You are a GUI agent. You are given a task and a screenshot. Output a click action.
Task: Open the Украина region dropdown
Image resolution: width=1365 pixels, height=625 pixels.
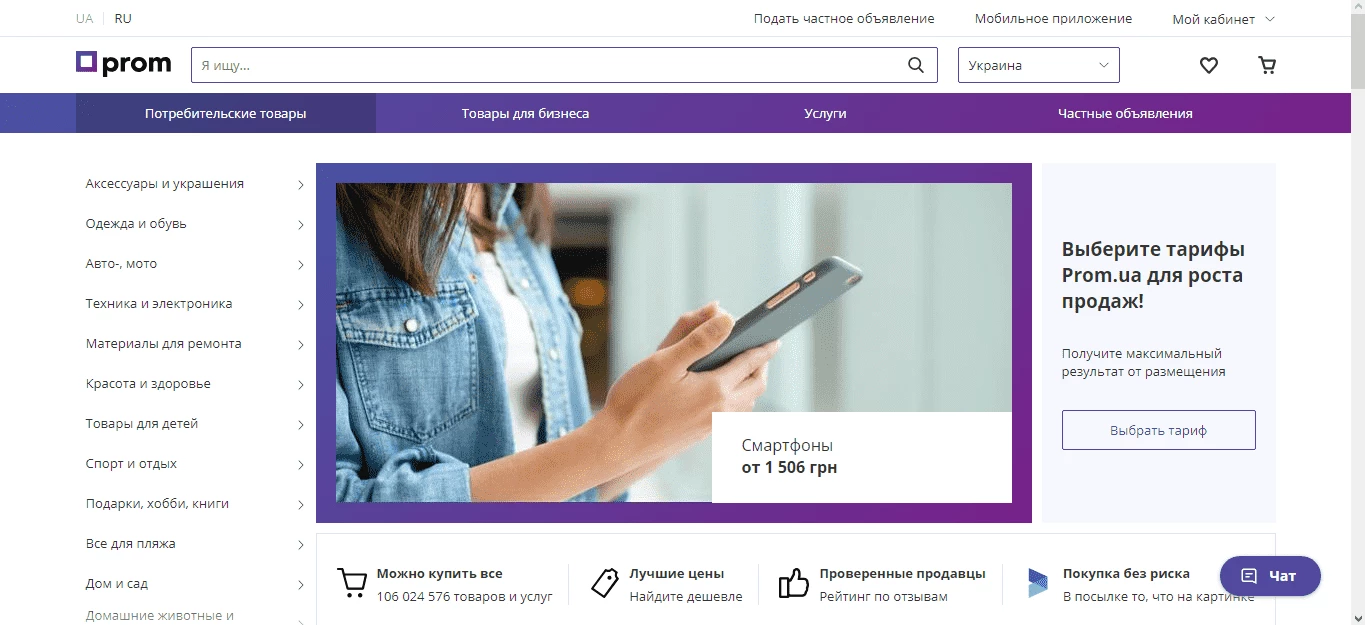[1039, 65]
